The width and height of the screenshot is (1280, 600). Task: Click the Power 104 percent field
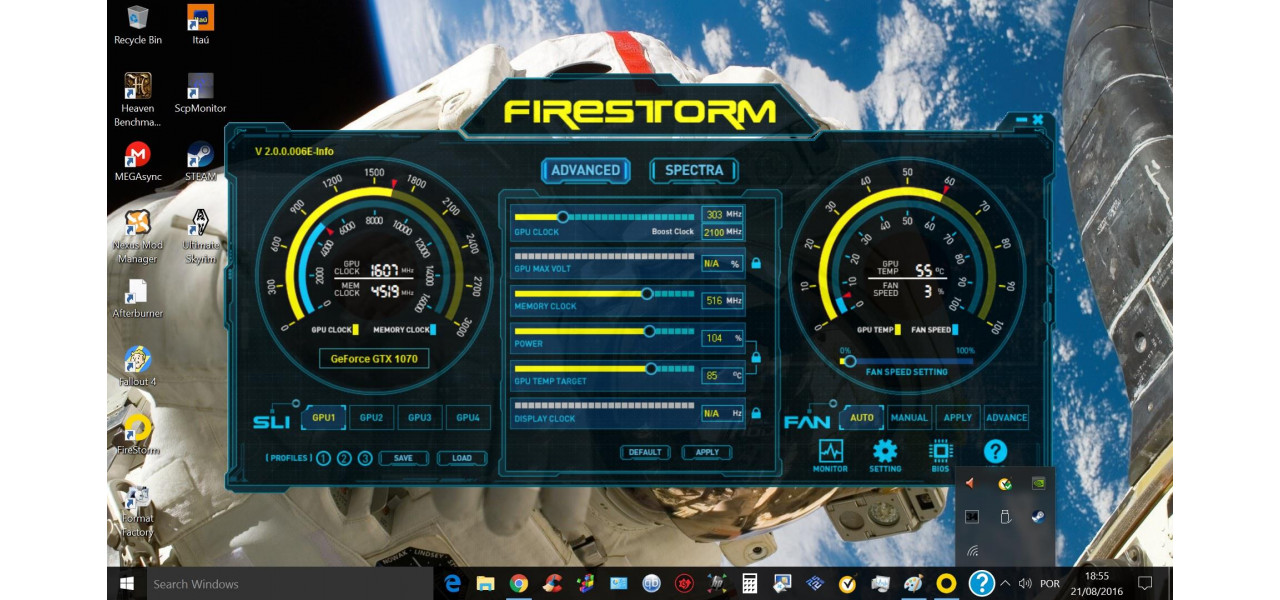[723, 338]
